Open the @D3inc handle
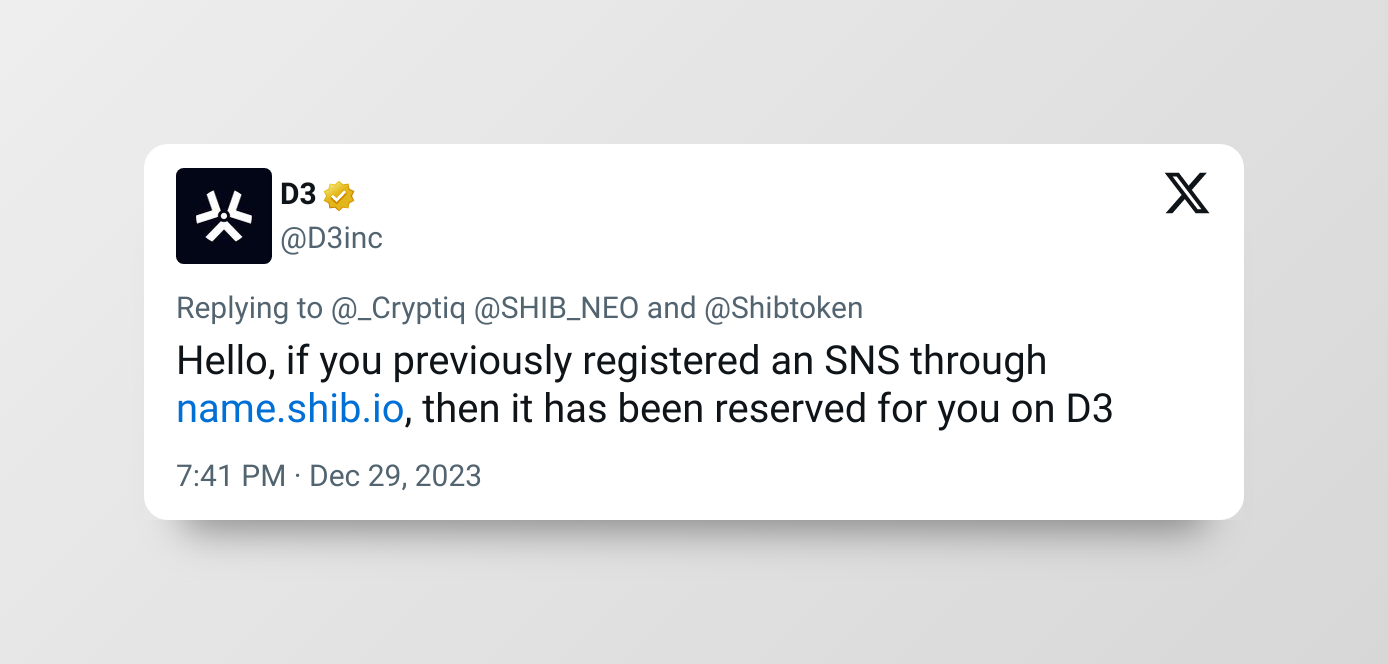This screenshot has height=664, width=1388. tap(331, 239)
